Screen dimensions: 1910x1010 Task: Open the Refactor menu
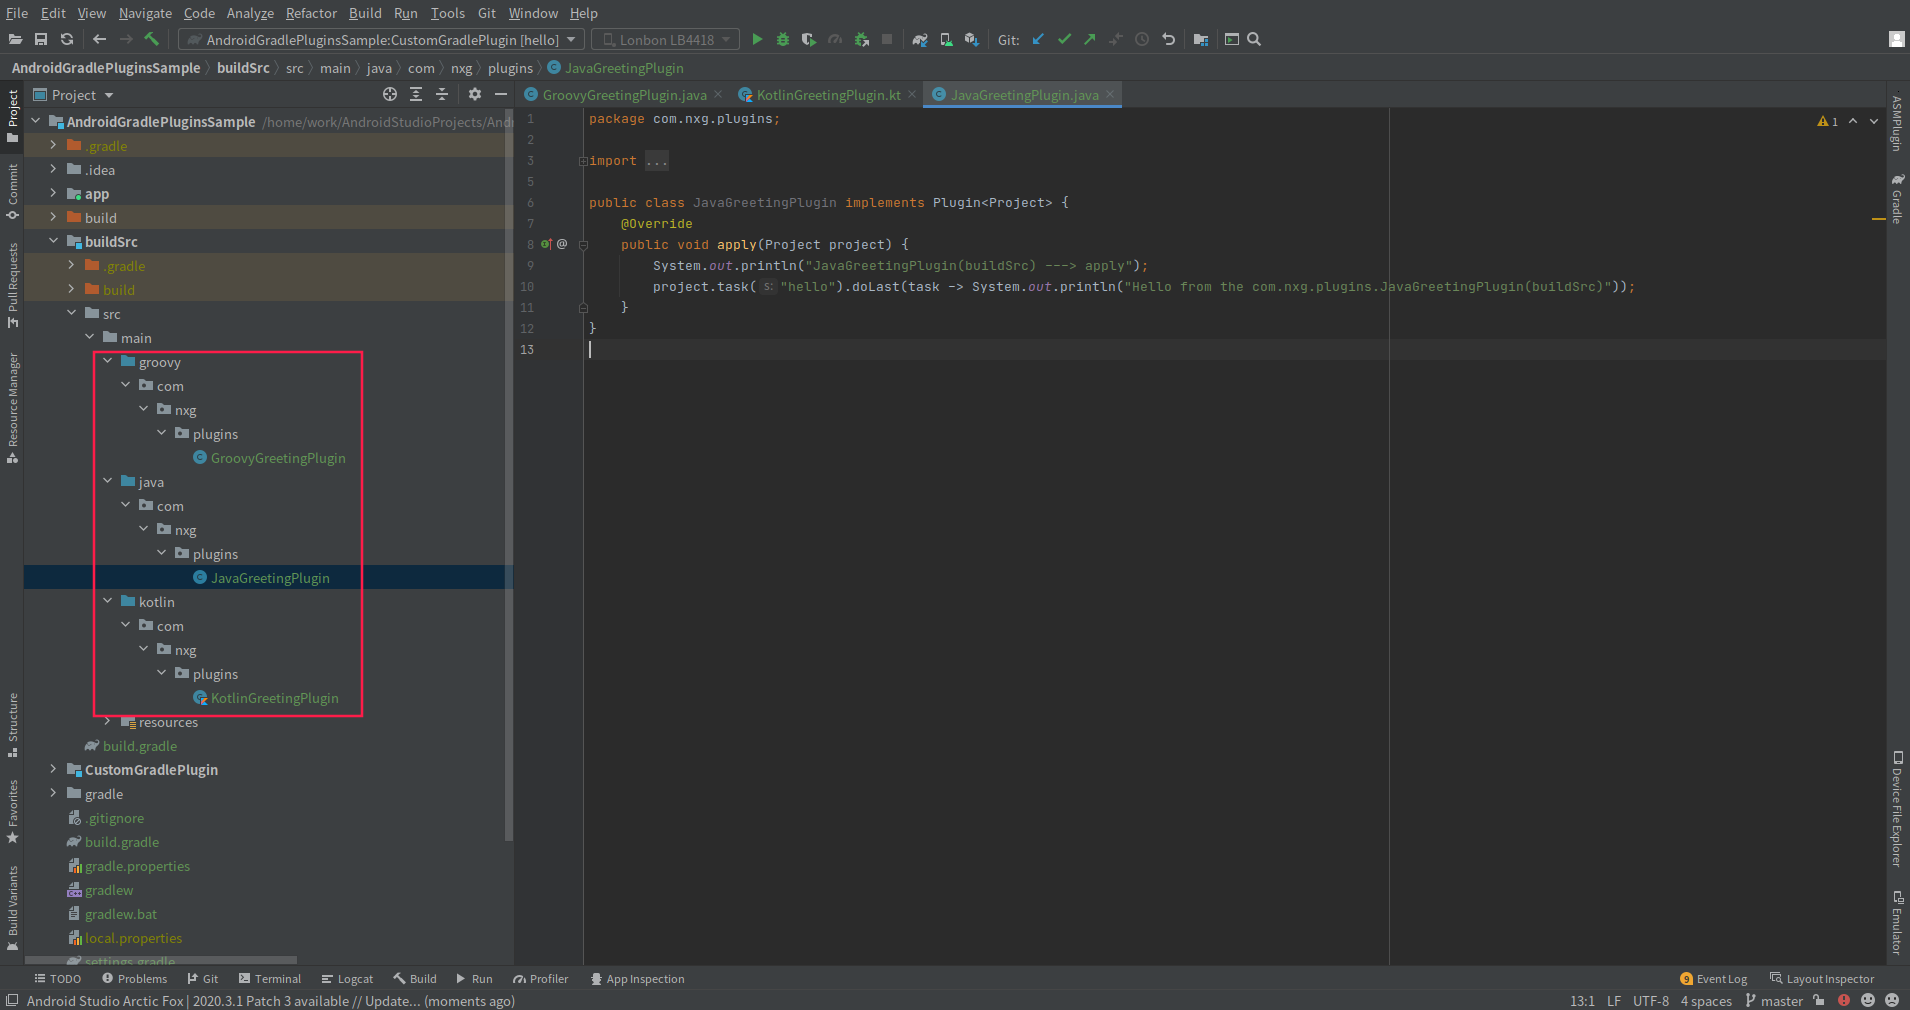pyautogui.click(x=311, y=13)
